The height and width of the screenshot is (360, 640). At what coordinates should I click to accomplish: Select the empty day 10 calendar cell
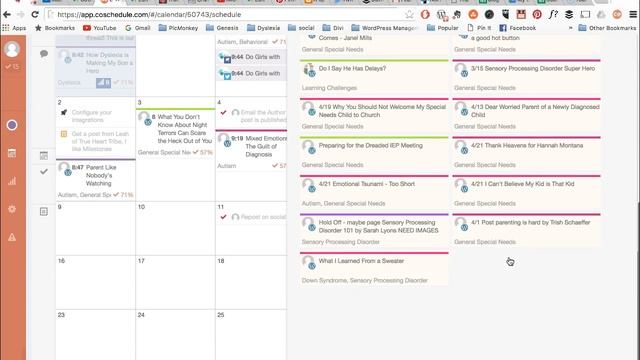pyautogui.click(x=175, y=228)
